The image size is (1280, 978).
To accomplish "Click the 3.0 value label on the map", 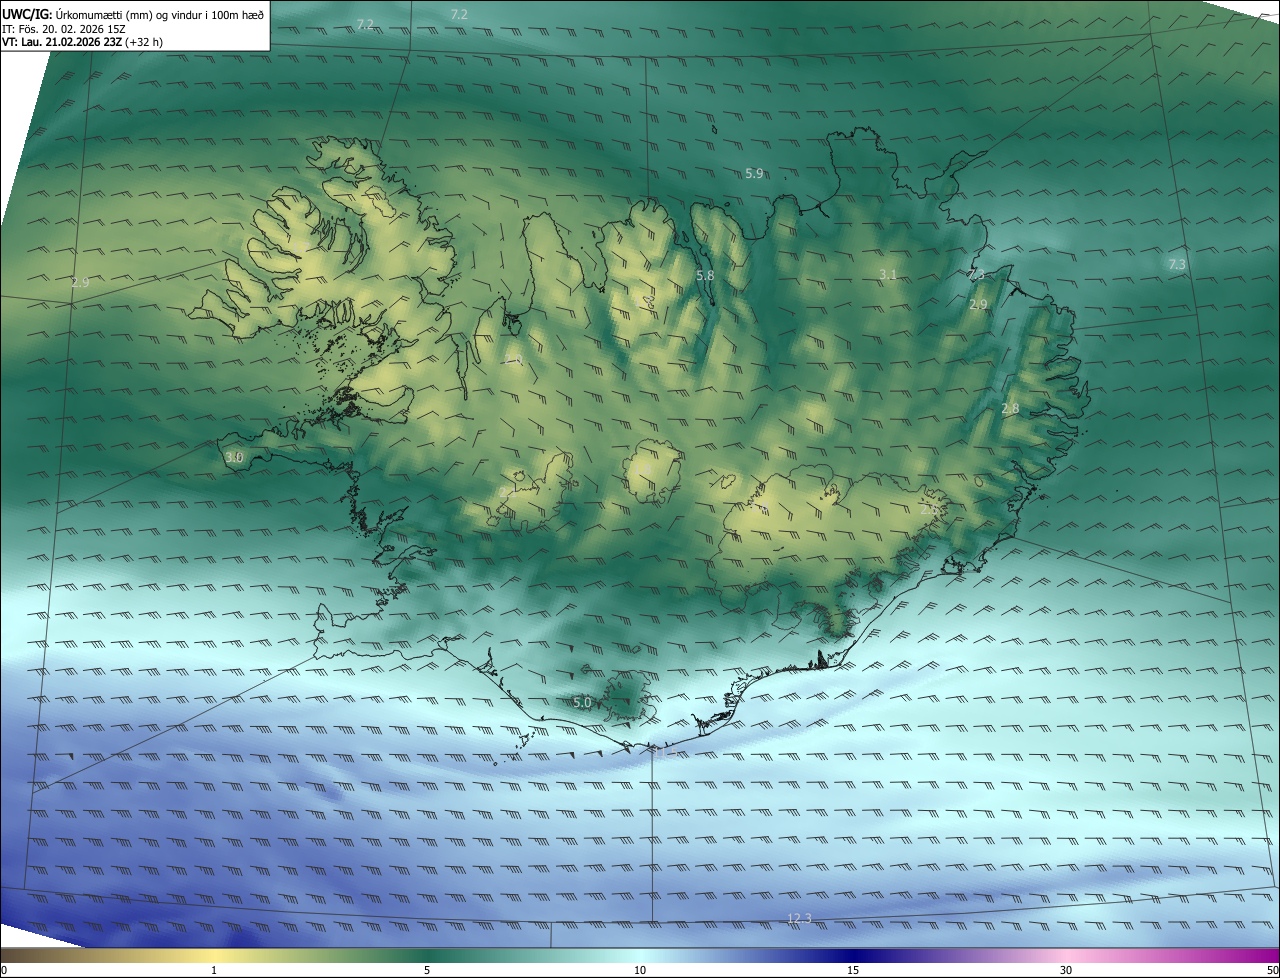I will pos(234,457).
